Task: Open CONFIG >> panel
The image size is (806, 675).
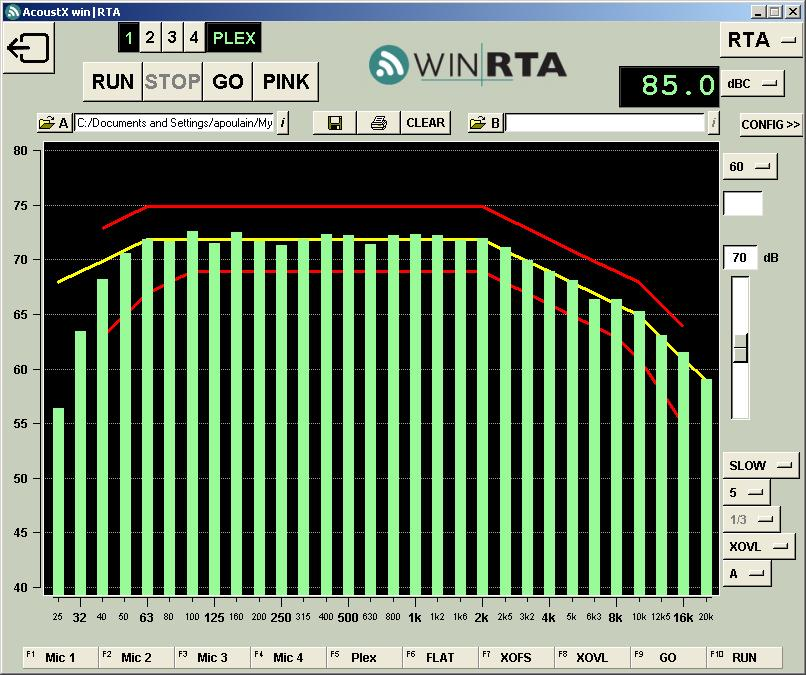Action: click(771, 124)
